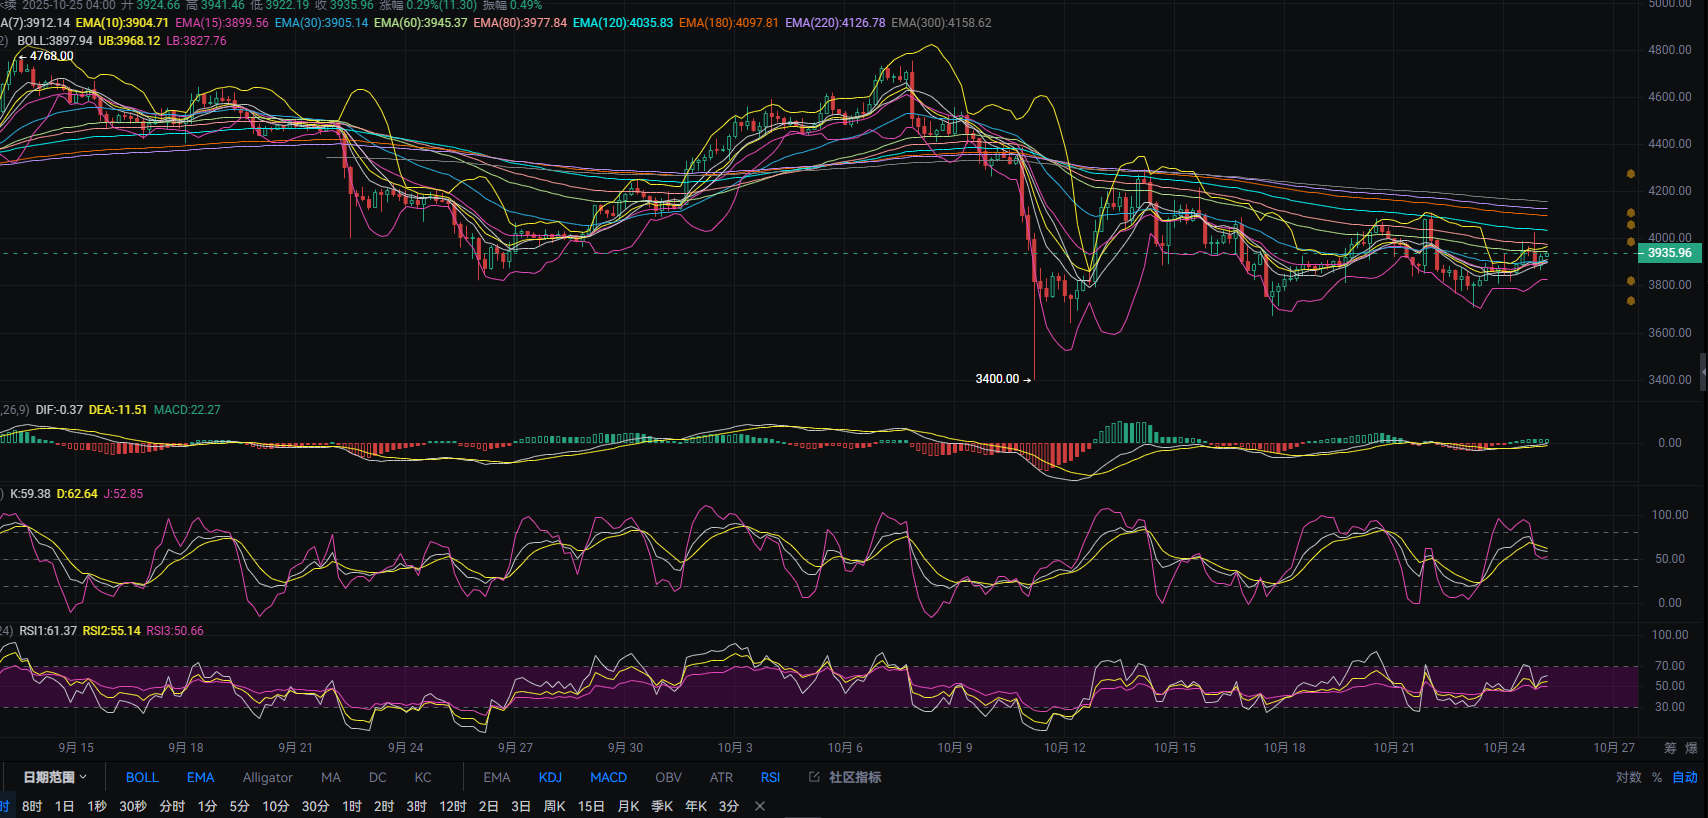1708x818 pixels.
Task: Close the timeframe bar with X
Action: [x=760, y=806]
